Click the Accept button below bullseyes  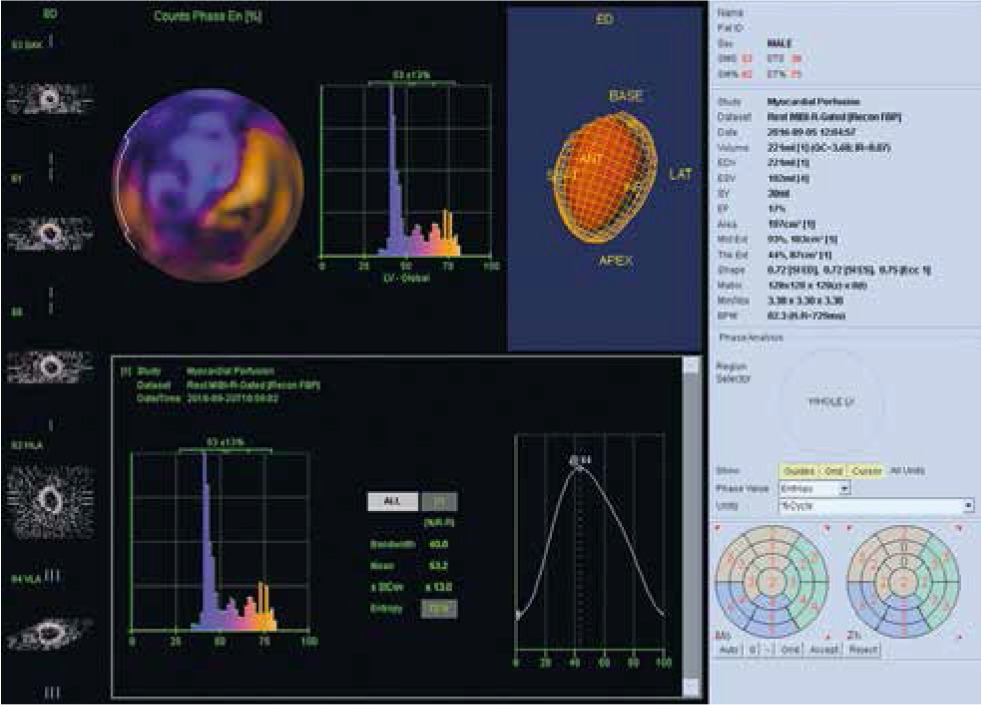(823, 649)
